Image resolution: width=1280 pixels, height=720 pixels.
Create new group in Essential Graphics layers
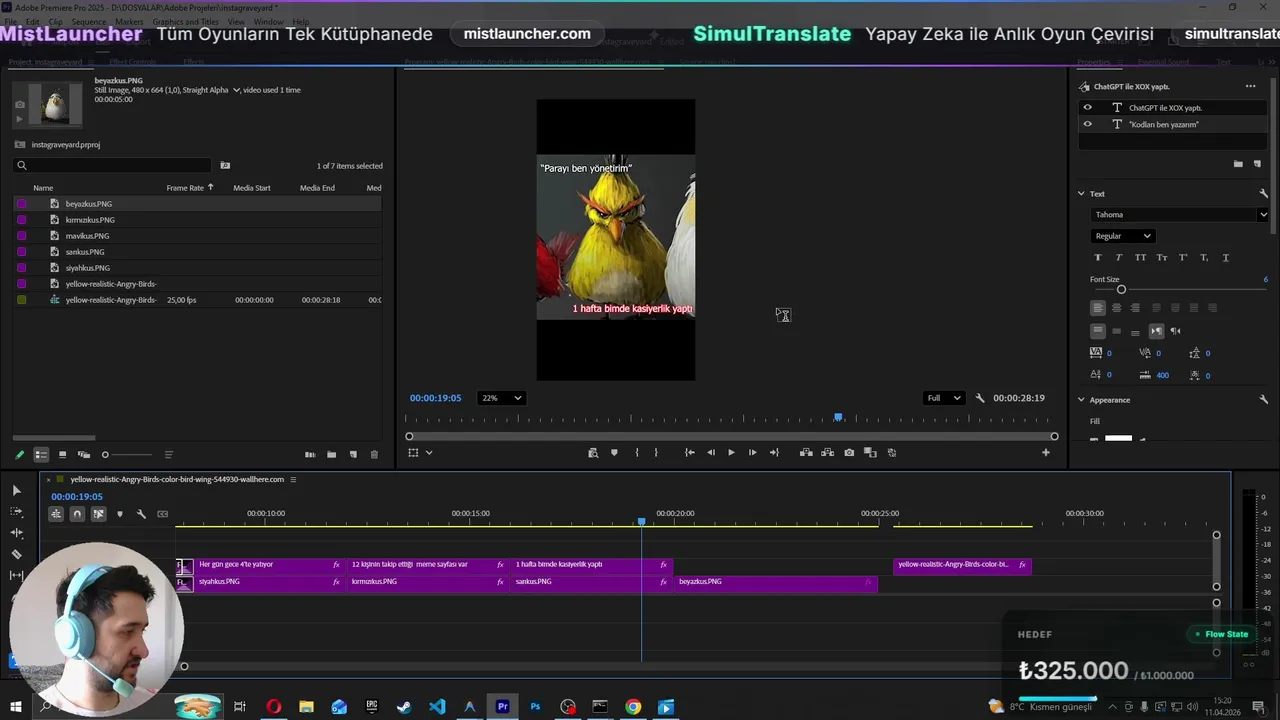(x=1238, y=164)
